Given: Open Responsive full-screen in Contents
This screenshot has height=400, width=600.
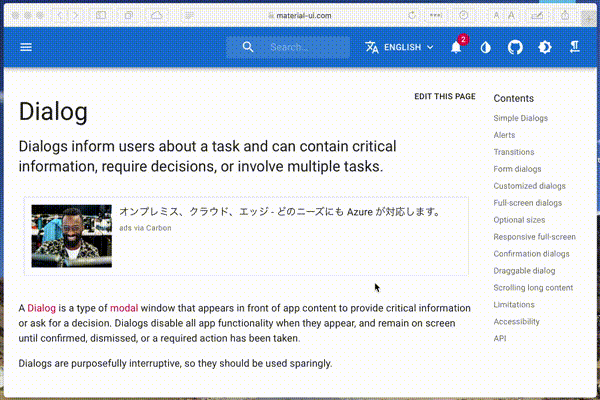Looking at the screenshot, I should tap(534, 237).
